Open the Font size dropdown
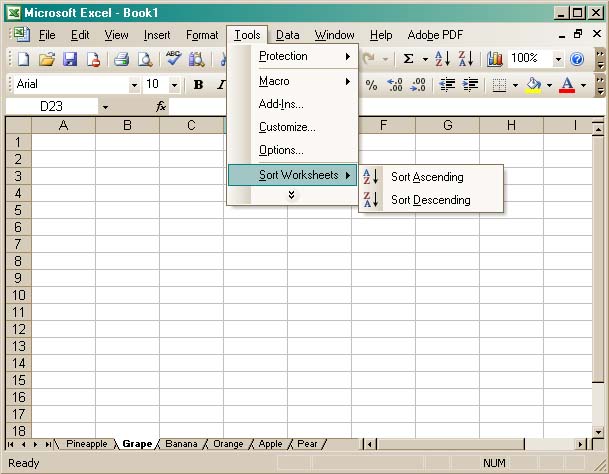 (x=174, y=85)
